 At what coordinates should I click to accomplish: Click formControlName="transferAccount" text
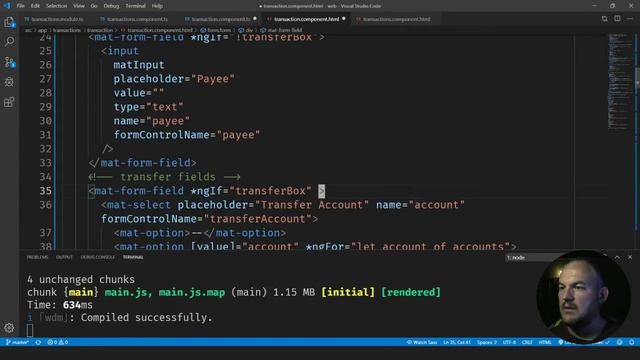coord(206,219)
